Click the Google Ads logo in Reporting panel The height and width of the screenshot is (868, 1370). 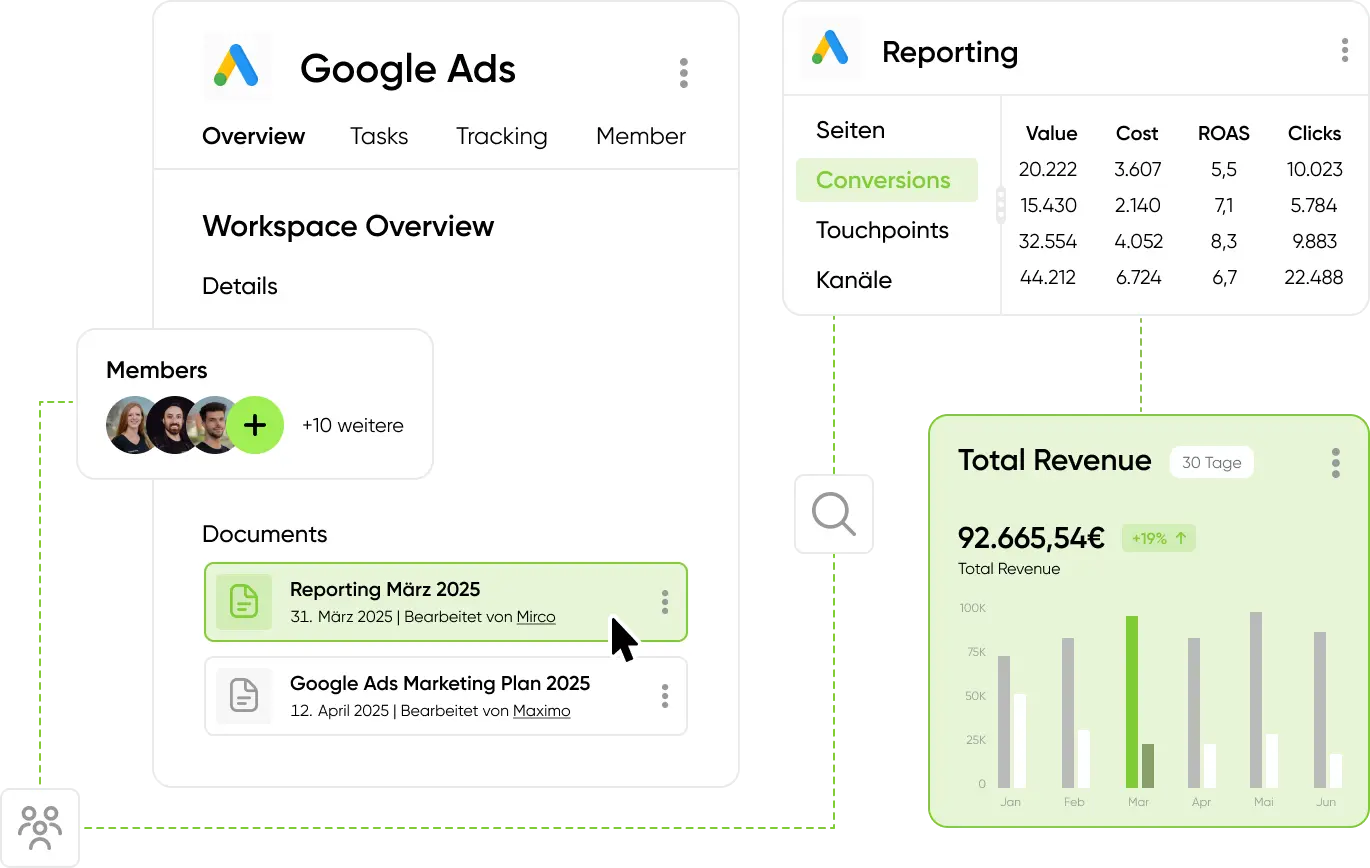[x=831, y=48]
